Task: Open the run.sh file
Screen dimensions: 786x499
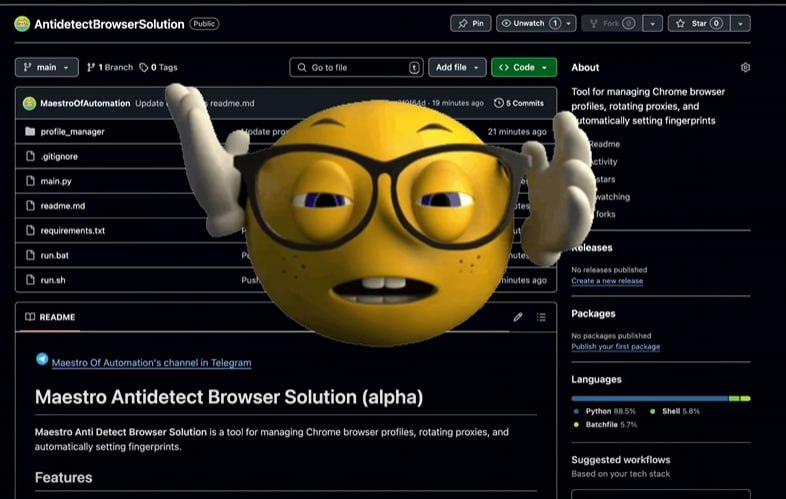Action: pyautogui.click(x=53, y=280)
